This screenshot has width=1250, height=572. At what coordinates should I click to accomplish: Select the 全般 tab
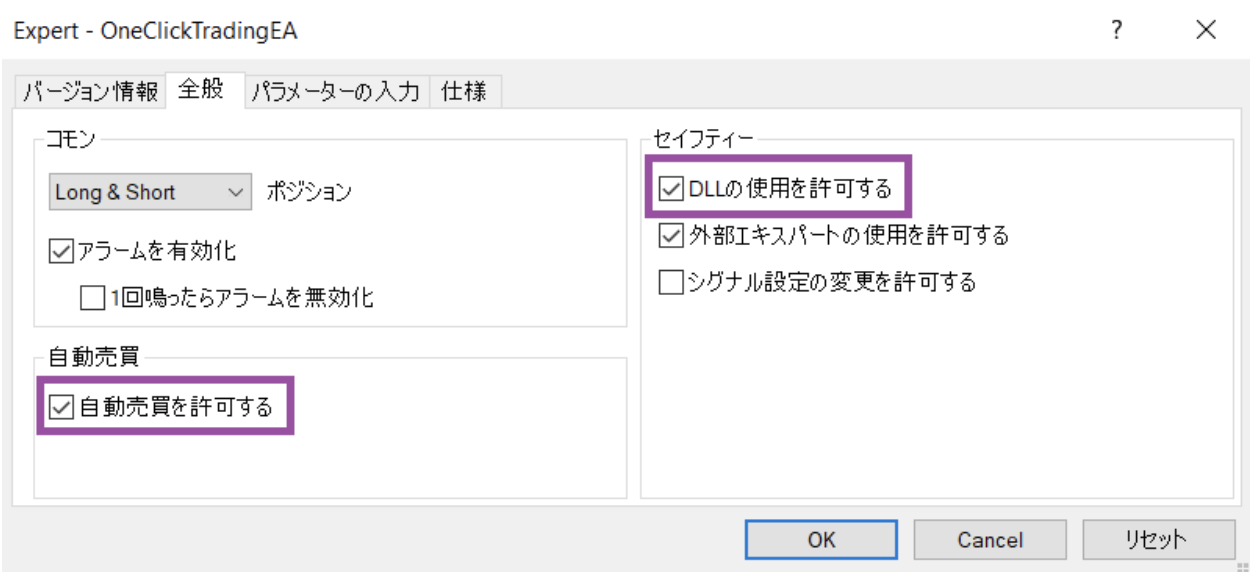pos(205,90)
